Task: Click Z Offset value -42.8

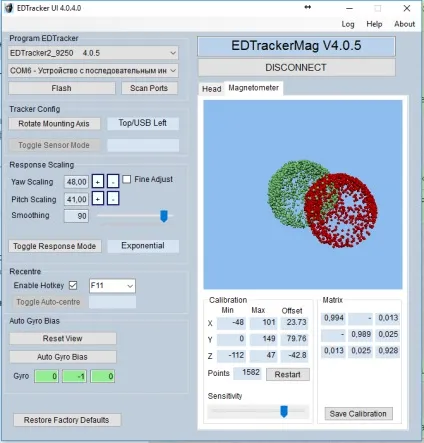Action: 295,355
